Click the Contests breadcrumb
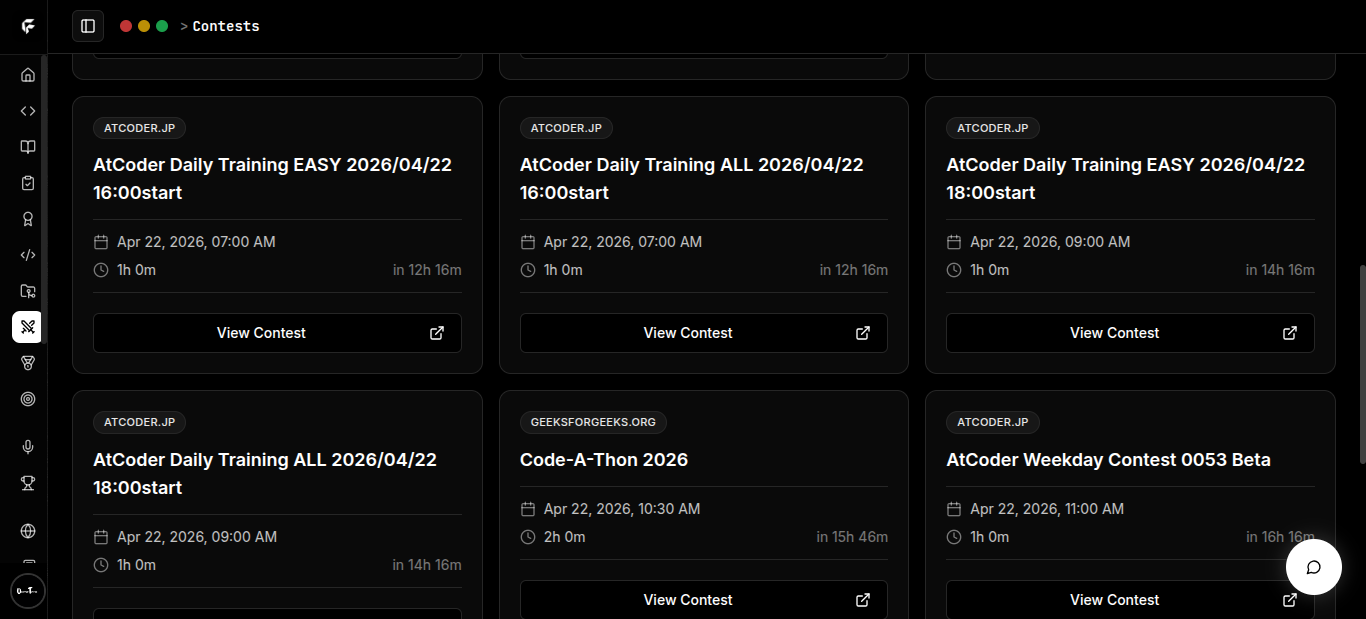This screenshot has width=1366, height=619. pyautogui.click(x=226, y=26)
